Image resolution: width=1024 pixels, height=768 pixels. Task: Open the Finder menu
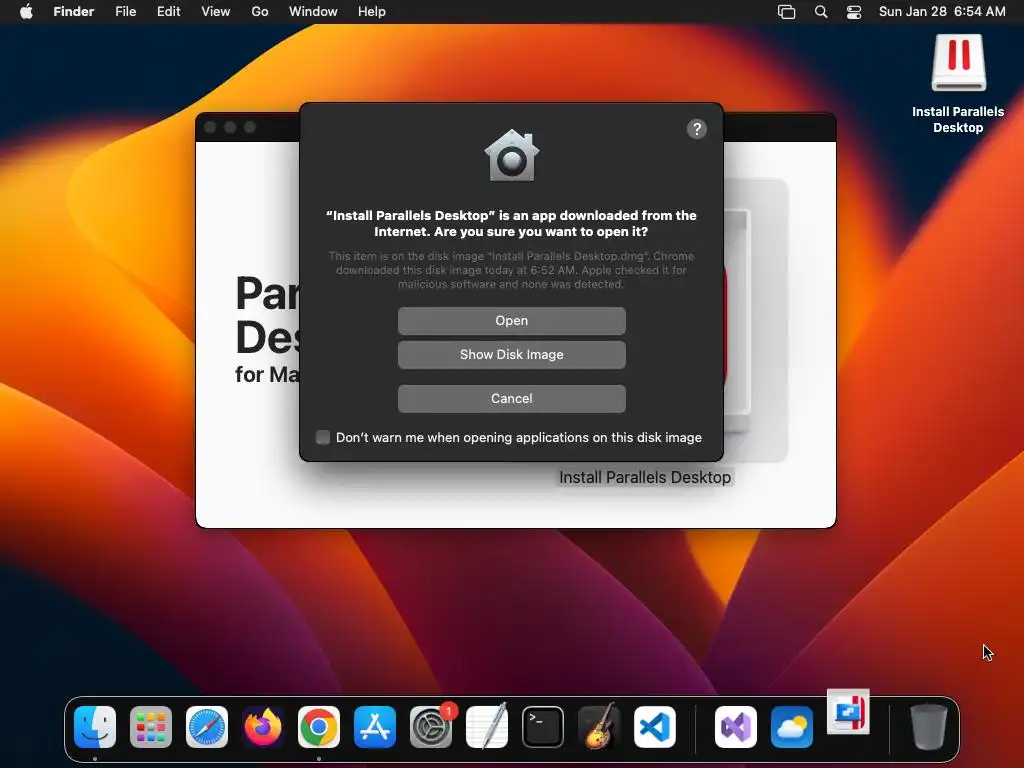pos(74,11)
